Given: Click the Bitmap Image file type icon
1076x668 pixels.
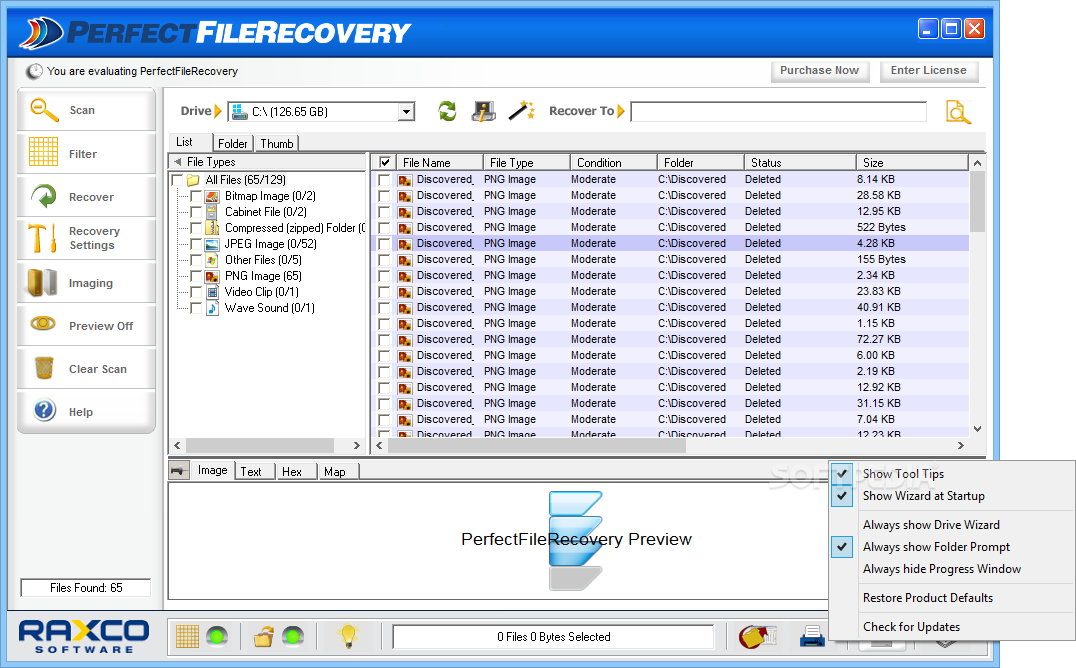Looking at the screenshot, I should click(x=213, y=196).
